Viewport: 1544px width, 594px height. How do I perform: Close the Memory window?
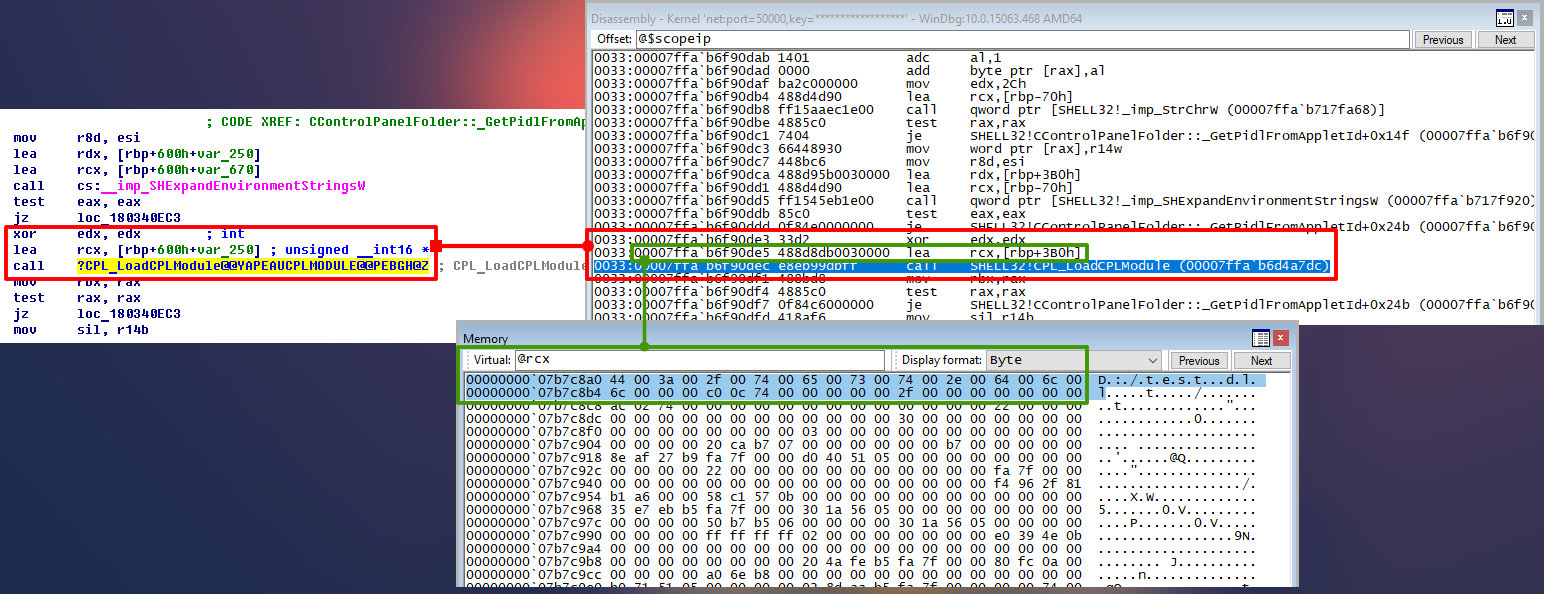tap(1281, 338)
